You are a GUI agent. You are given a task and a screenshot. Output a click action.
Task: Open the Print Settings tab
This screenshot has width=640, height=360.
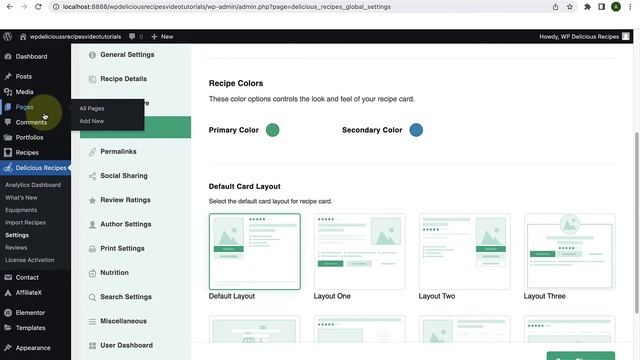[x=136, y=248]
